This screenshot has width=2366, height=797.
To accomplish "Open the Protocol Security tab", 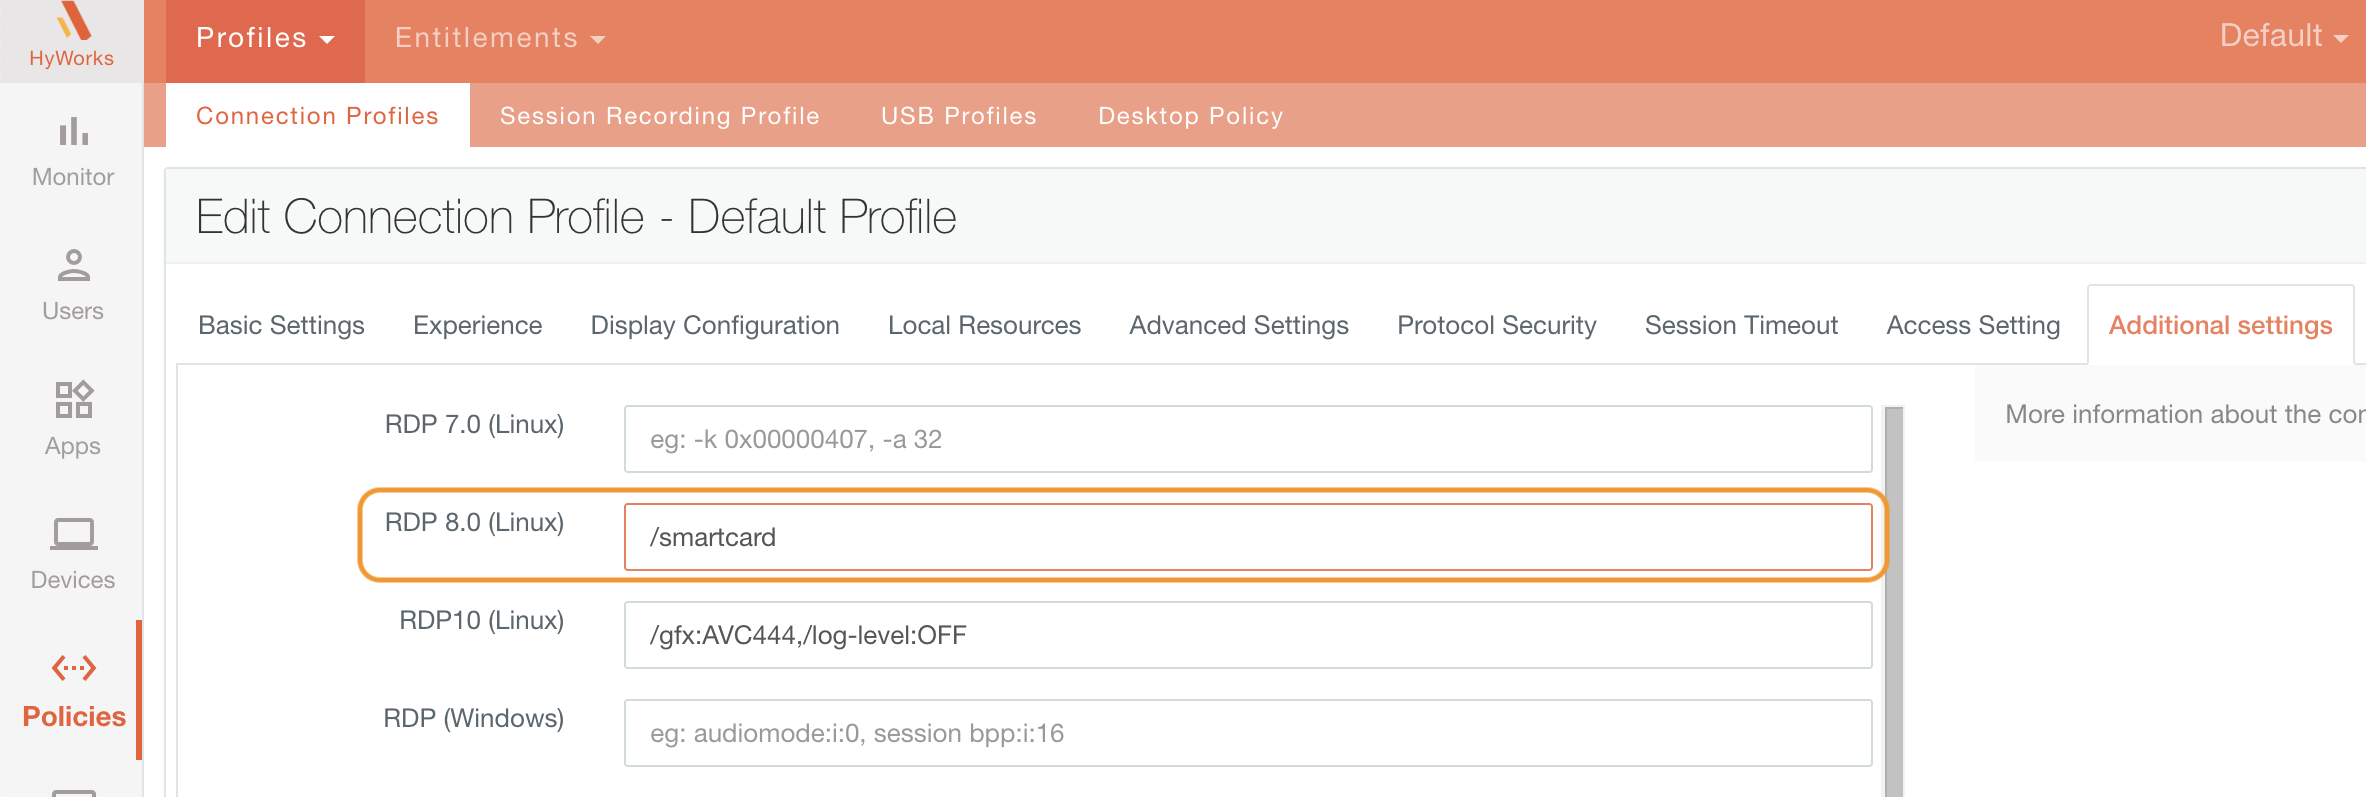I will pos(1496,325).
